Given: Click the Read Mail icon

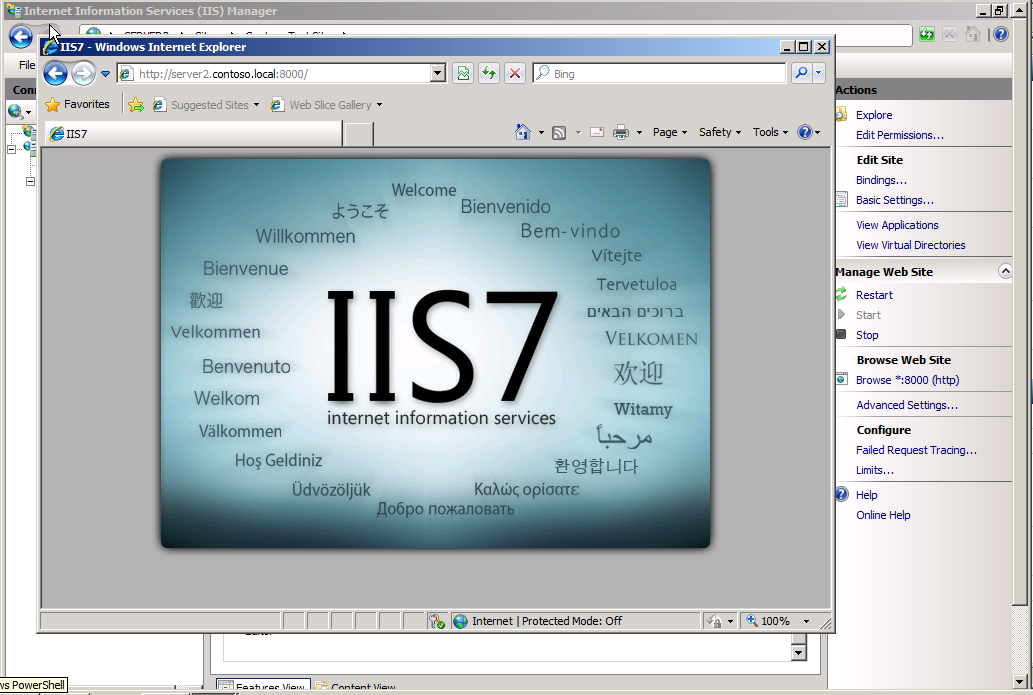Looking at the screenshot, I should 597,132.
